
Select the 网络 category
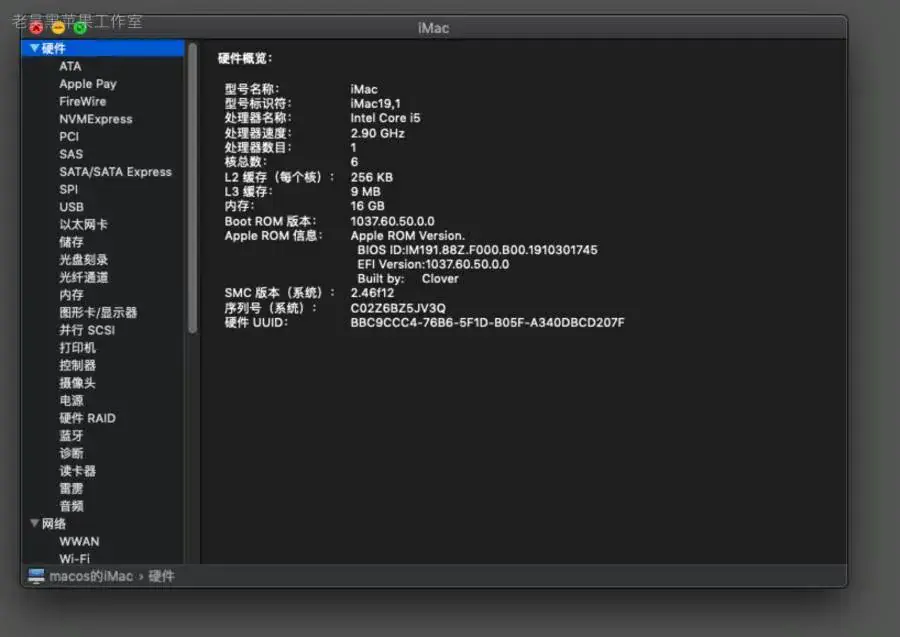click(x=53, y=523)
